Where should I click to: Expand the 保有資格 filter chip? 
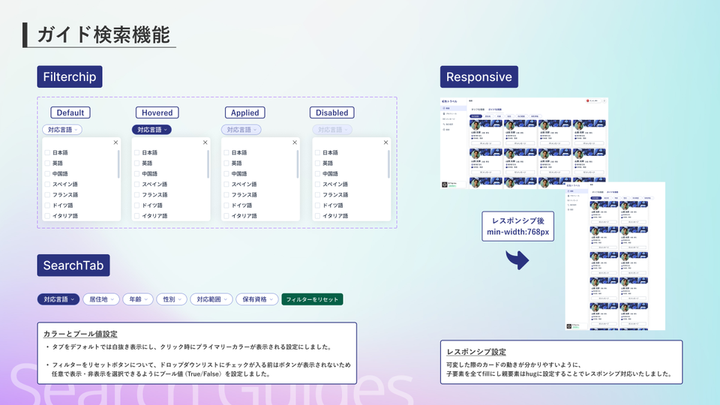(257, 299)
